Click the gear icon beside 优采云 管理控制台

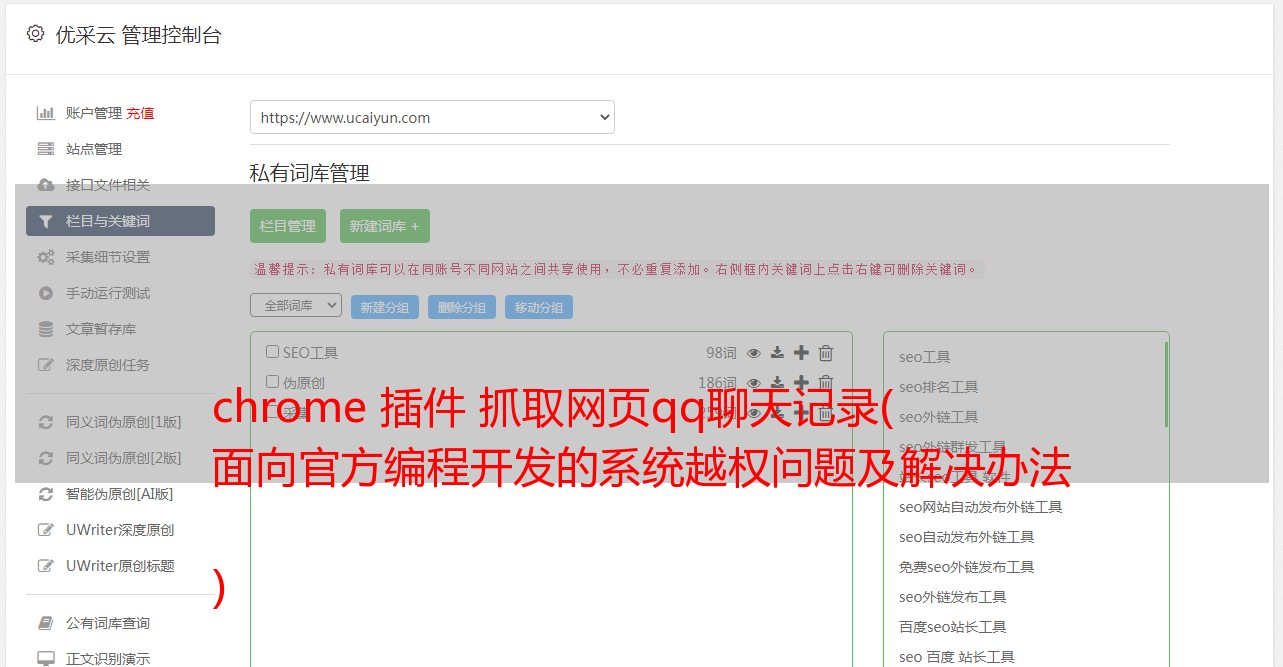(35, 34)
